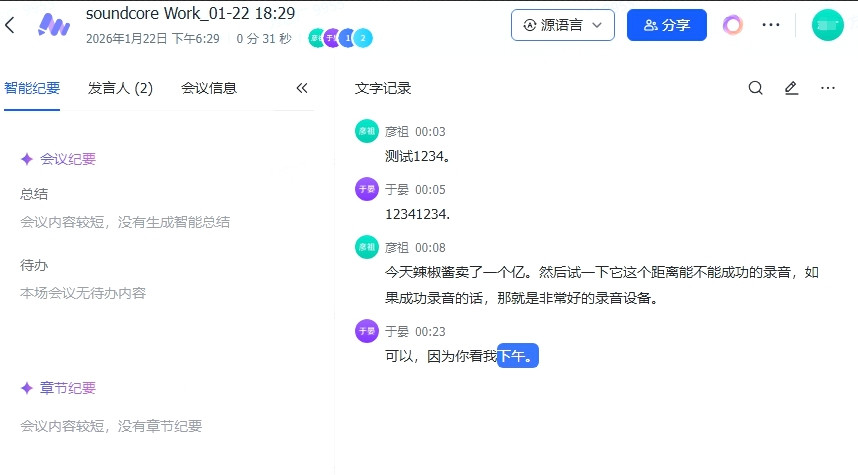The height and width of the screenshot is (475, 858).
Task: Click the 会议纪要 section heading
Action: click(67, 159)
